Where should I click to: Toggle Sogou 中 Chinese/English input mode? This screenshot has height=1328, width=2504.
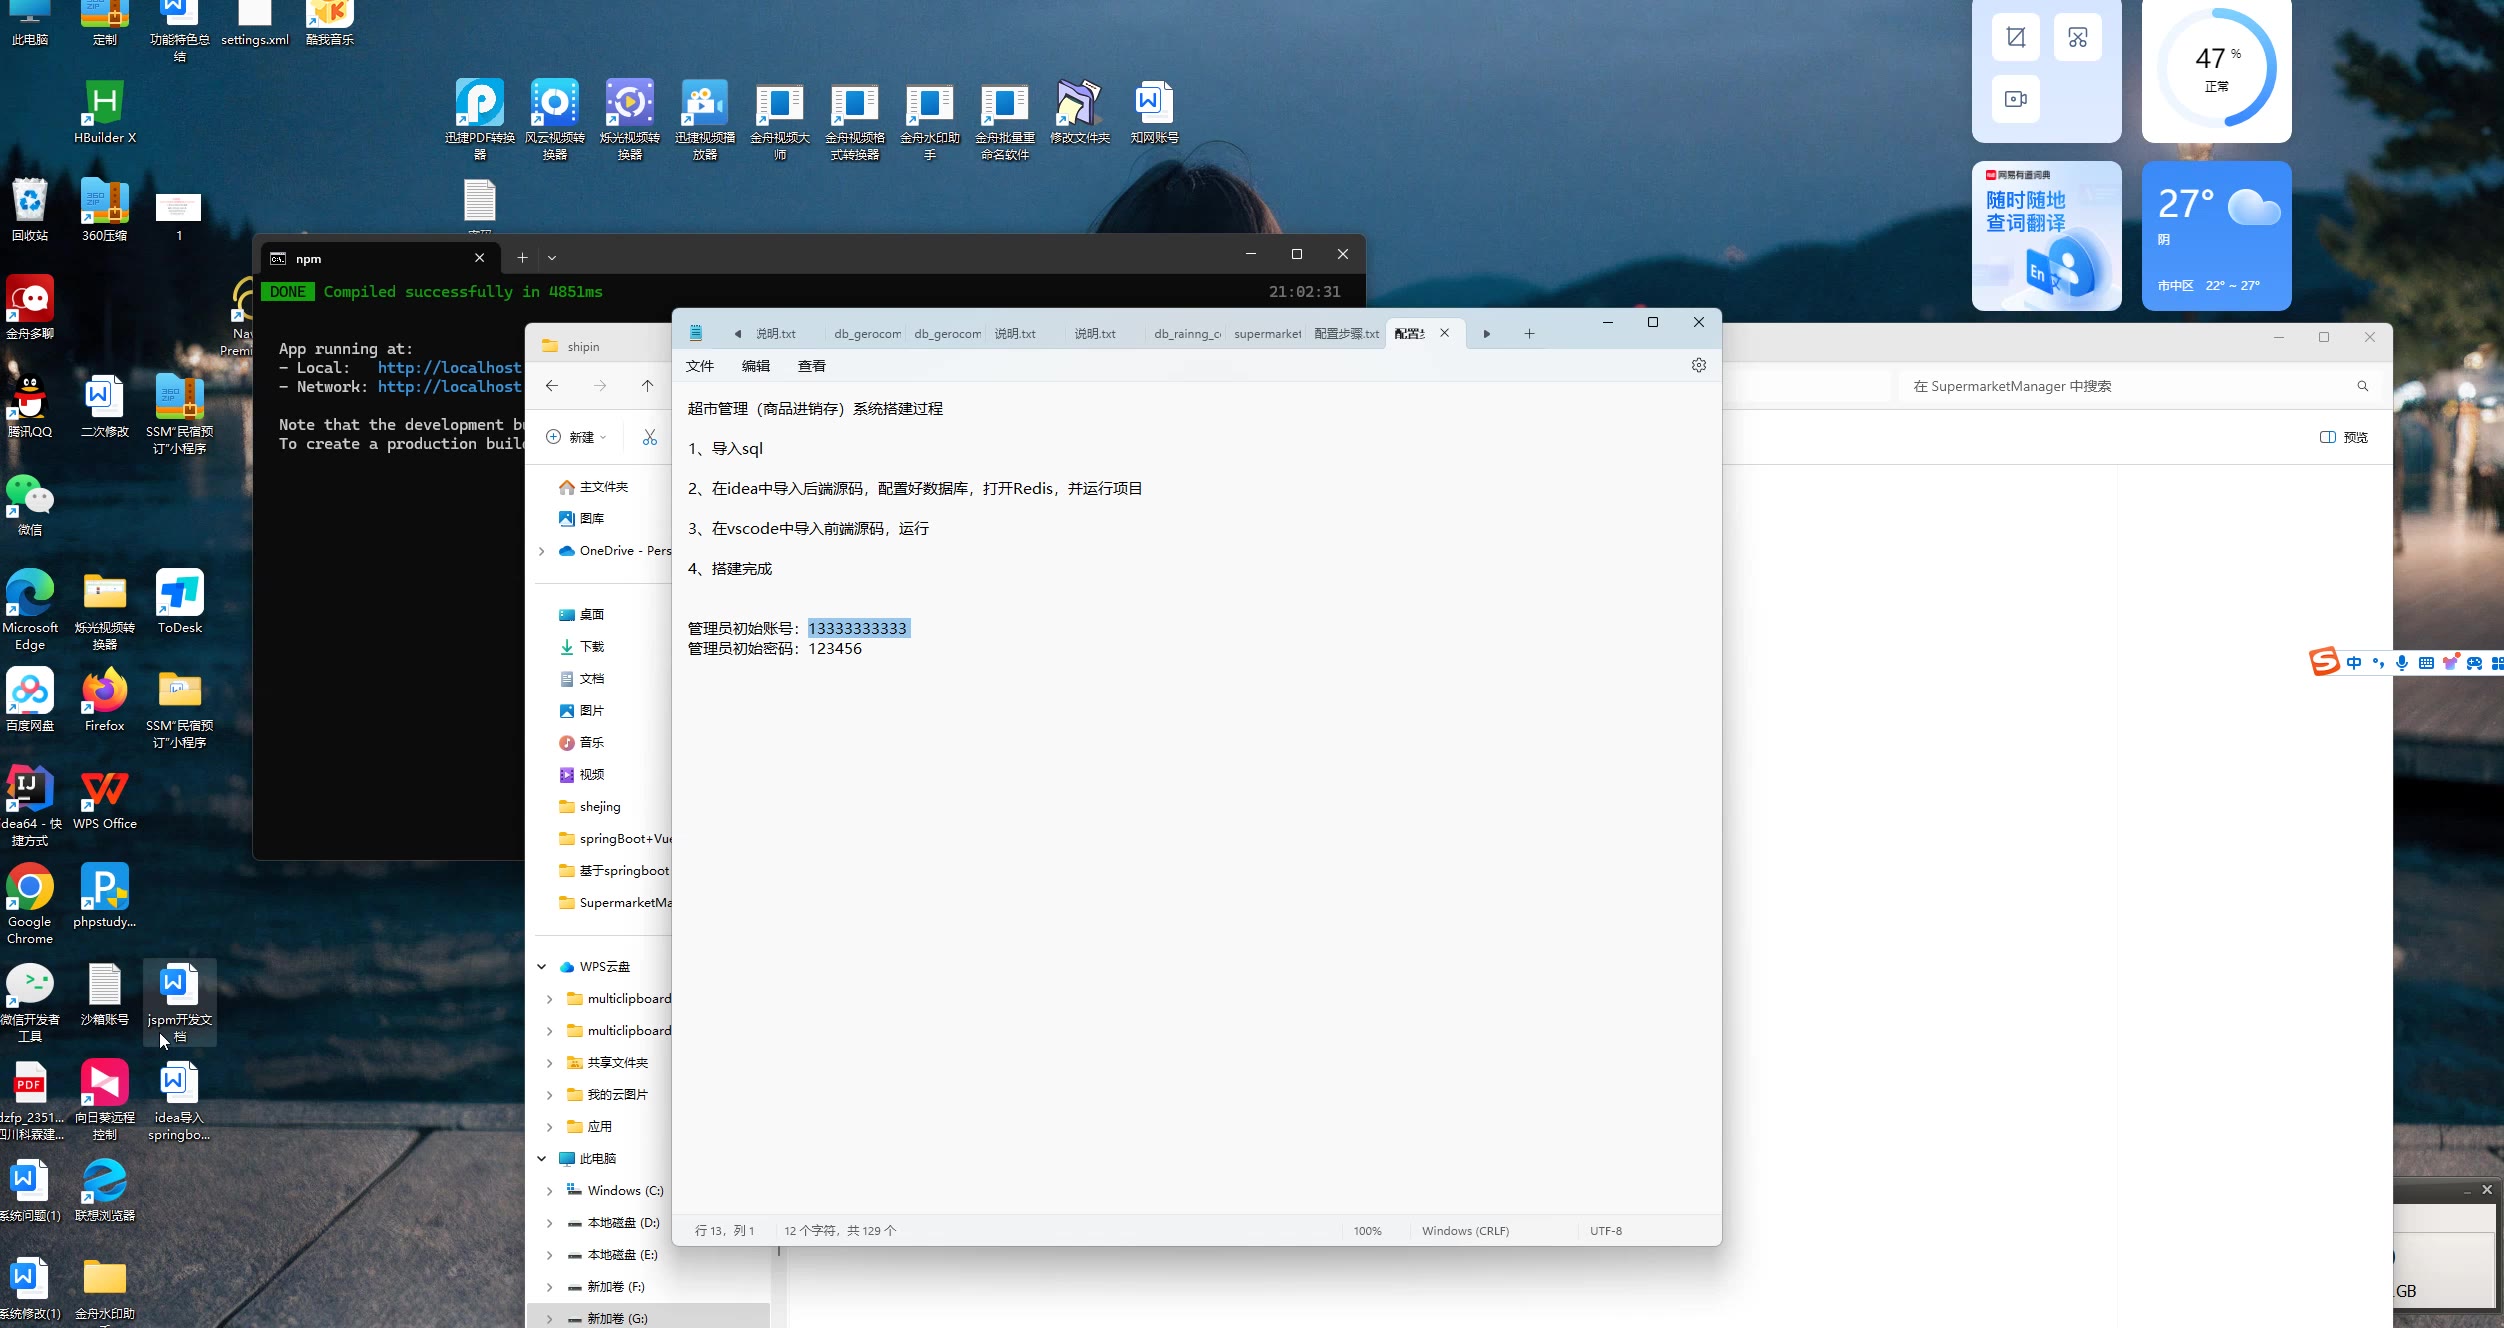[2354, 663]
